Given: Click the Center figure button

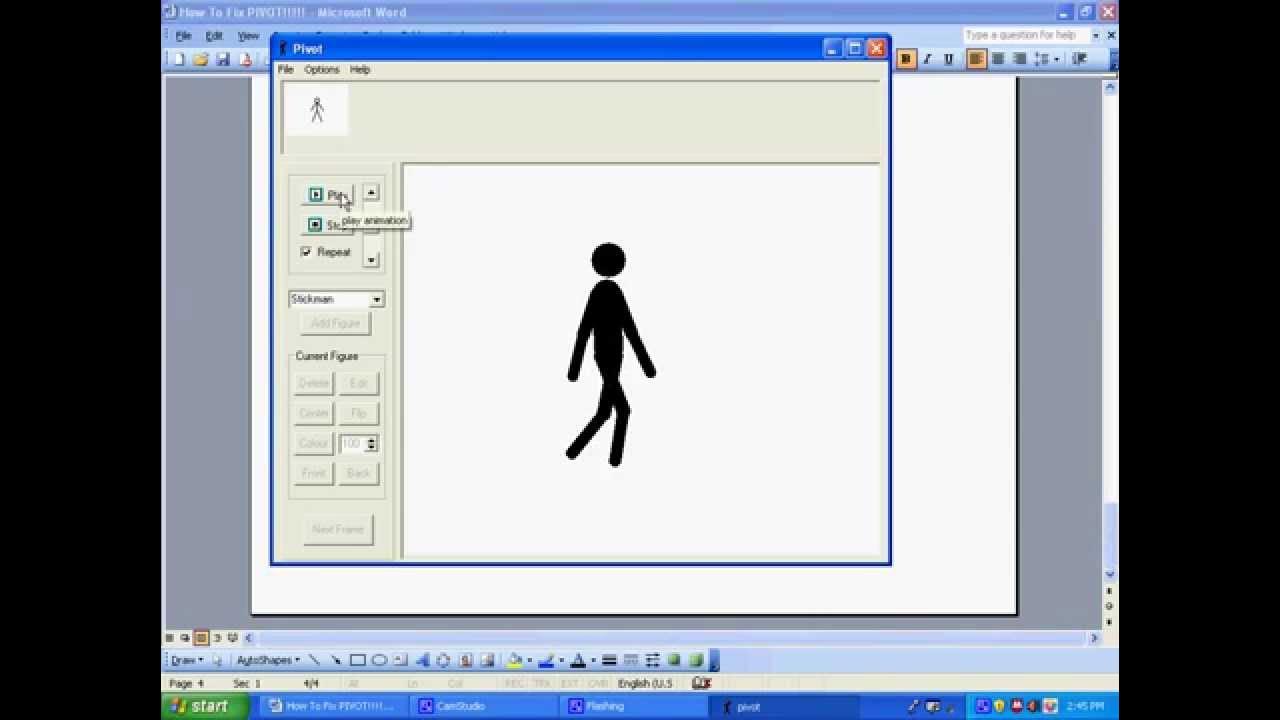Looking at the screenshot, I should (x=313, y=413).
